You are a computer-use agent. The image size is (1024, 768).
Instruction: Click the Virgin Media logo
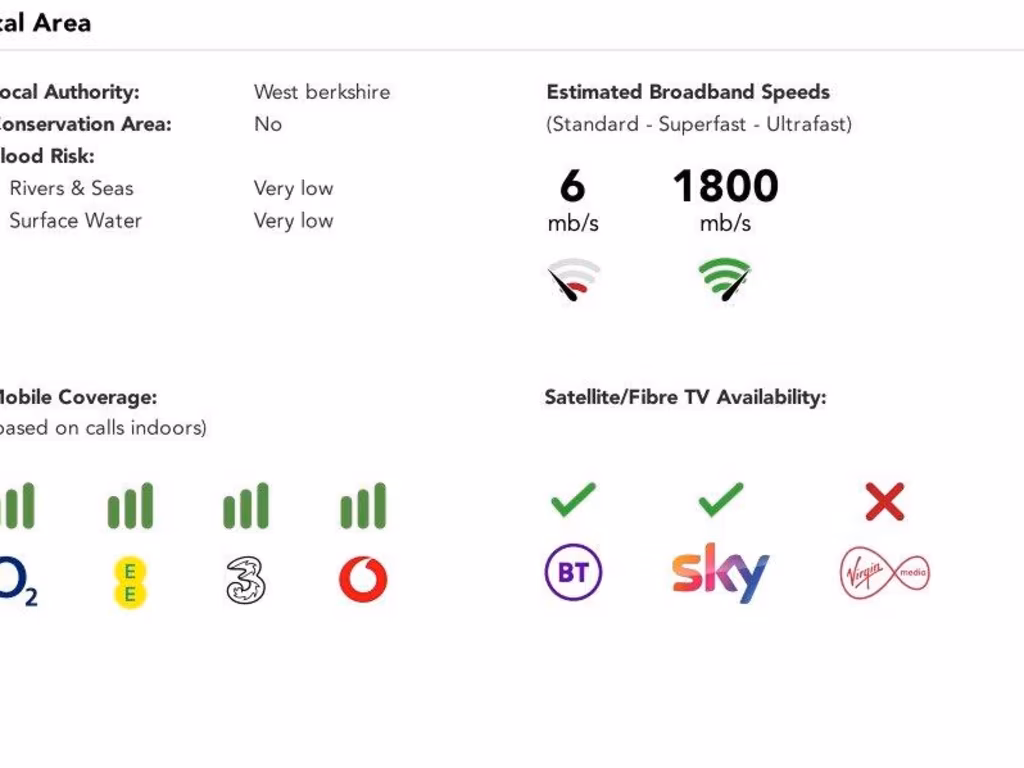884,574
